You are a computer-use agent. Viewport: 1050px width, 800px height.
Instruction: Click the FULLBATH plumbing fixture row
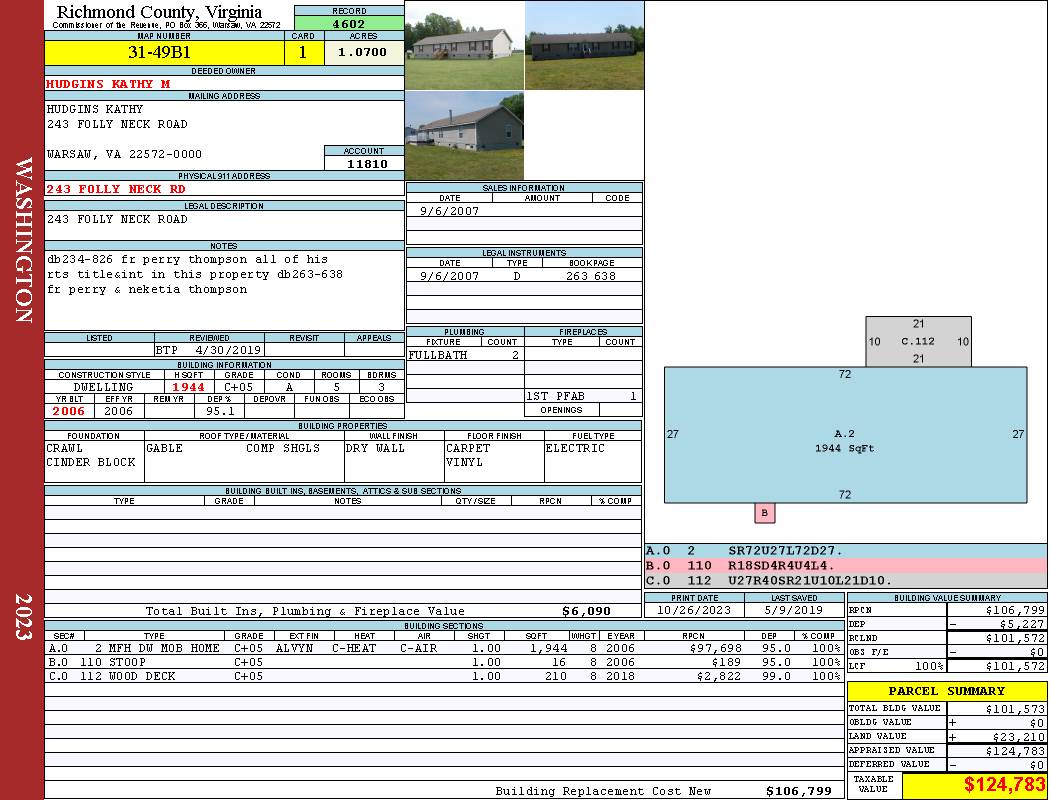point(464,355)
